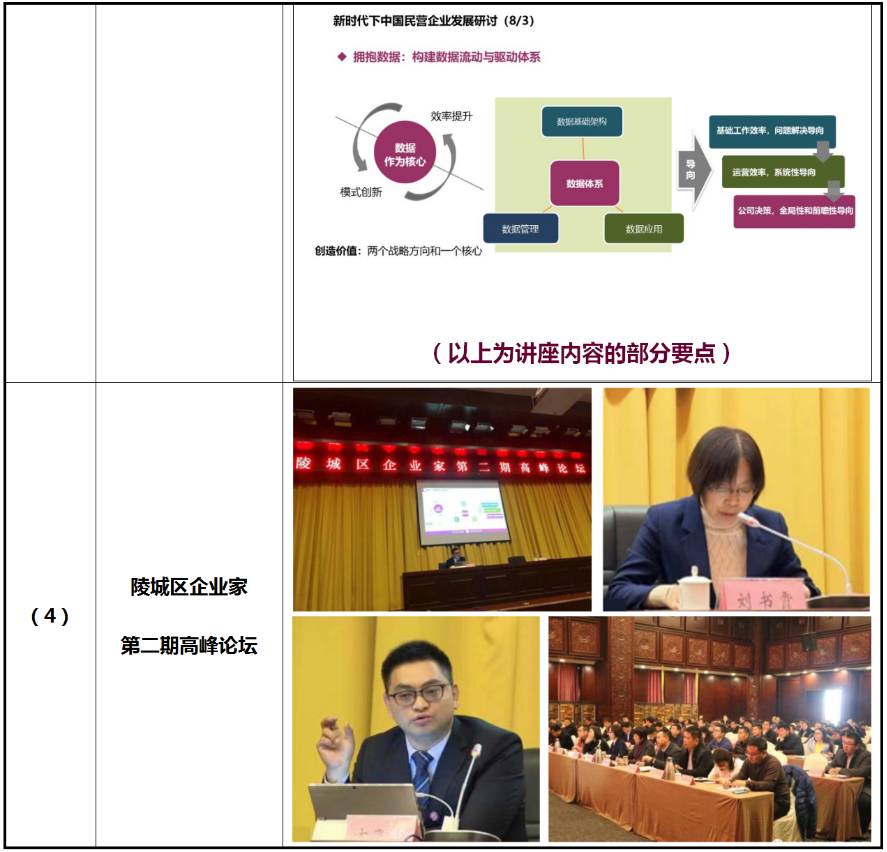This screenshot has width=887, height=852.
Task: Click the 公司决策,全局性和前瞻性导向 box
Action: tap(794, 212)
